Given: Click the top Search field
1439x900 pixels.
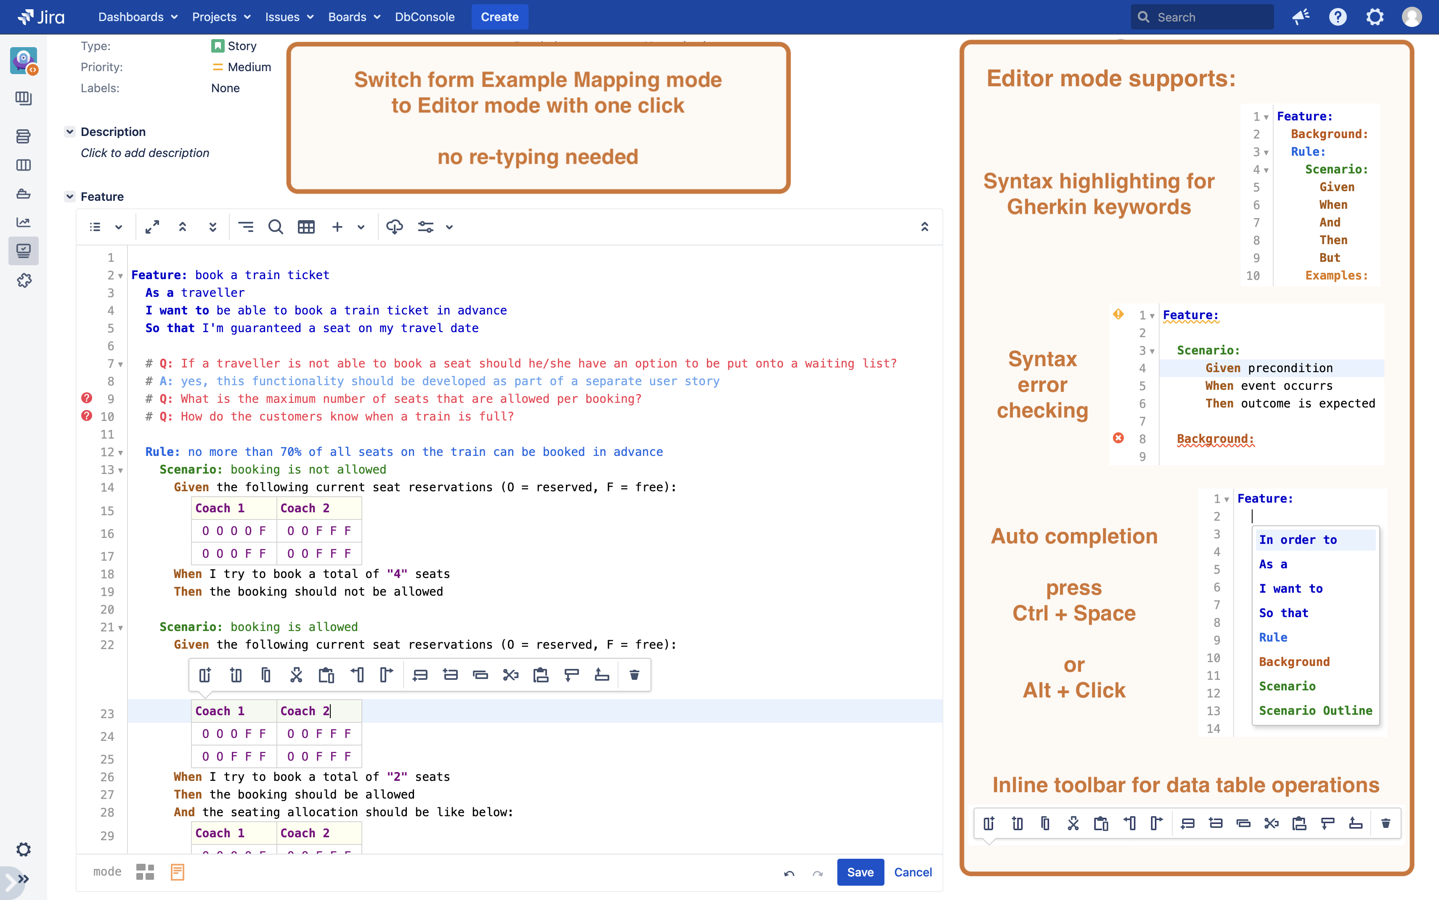Looking at the screenshot, I should 1203,17.
